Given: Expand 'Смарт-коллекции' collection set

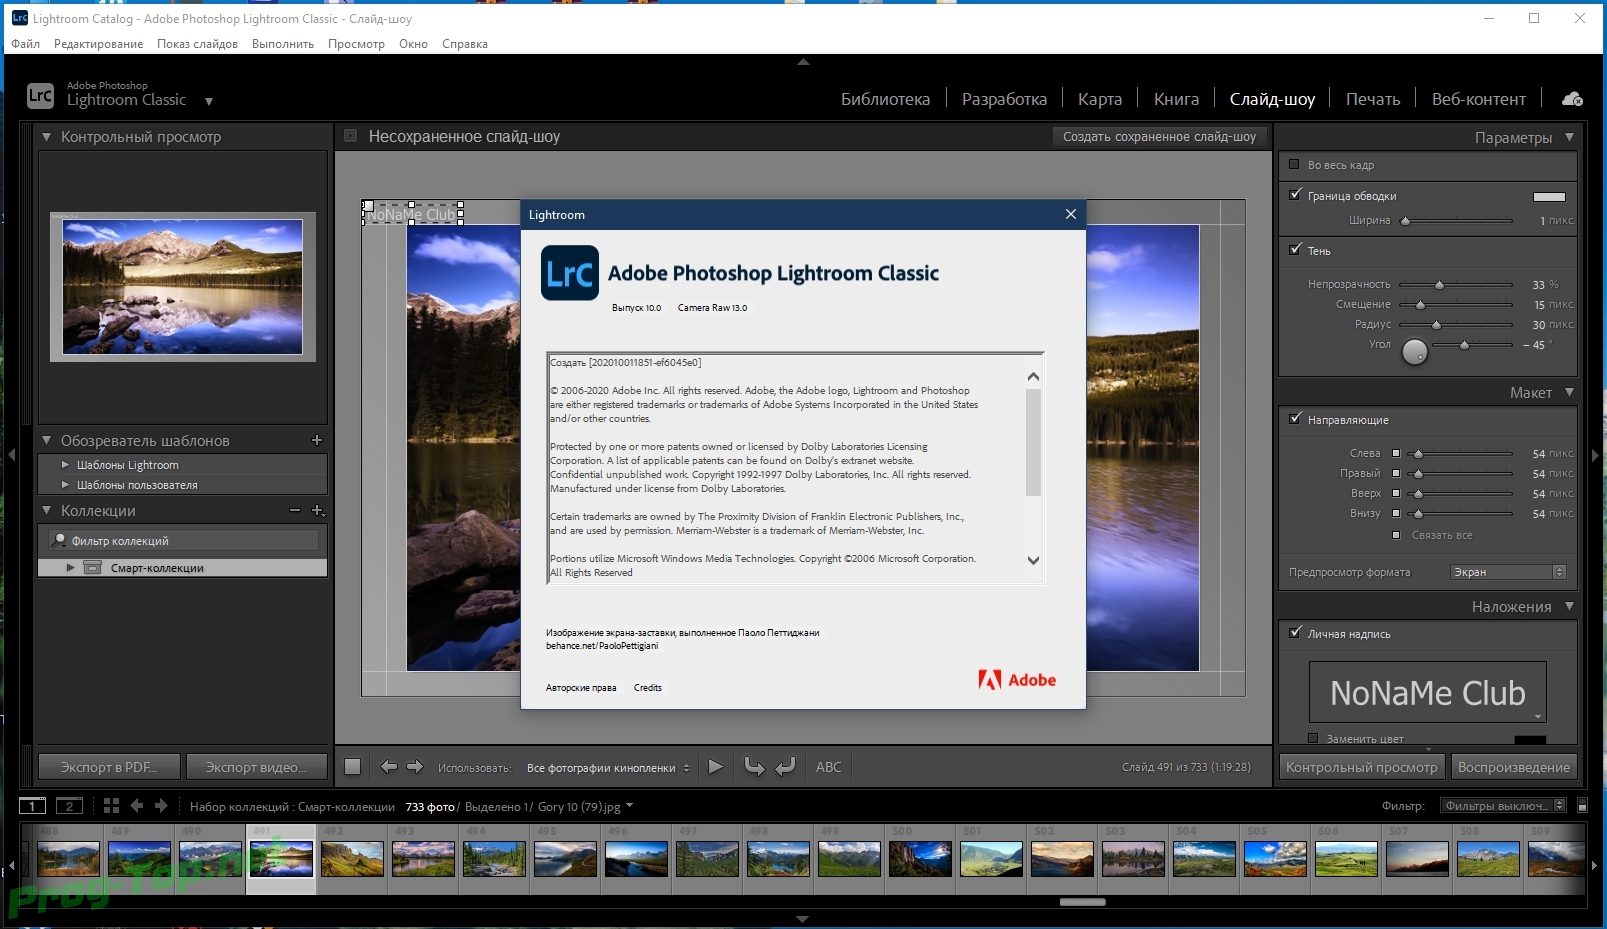Looking at the screenshot, I should click(x=70, y=567).
